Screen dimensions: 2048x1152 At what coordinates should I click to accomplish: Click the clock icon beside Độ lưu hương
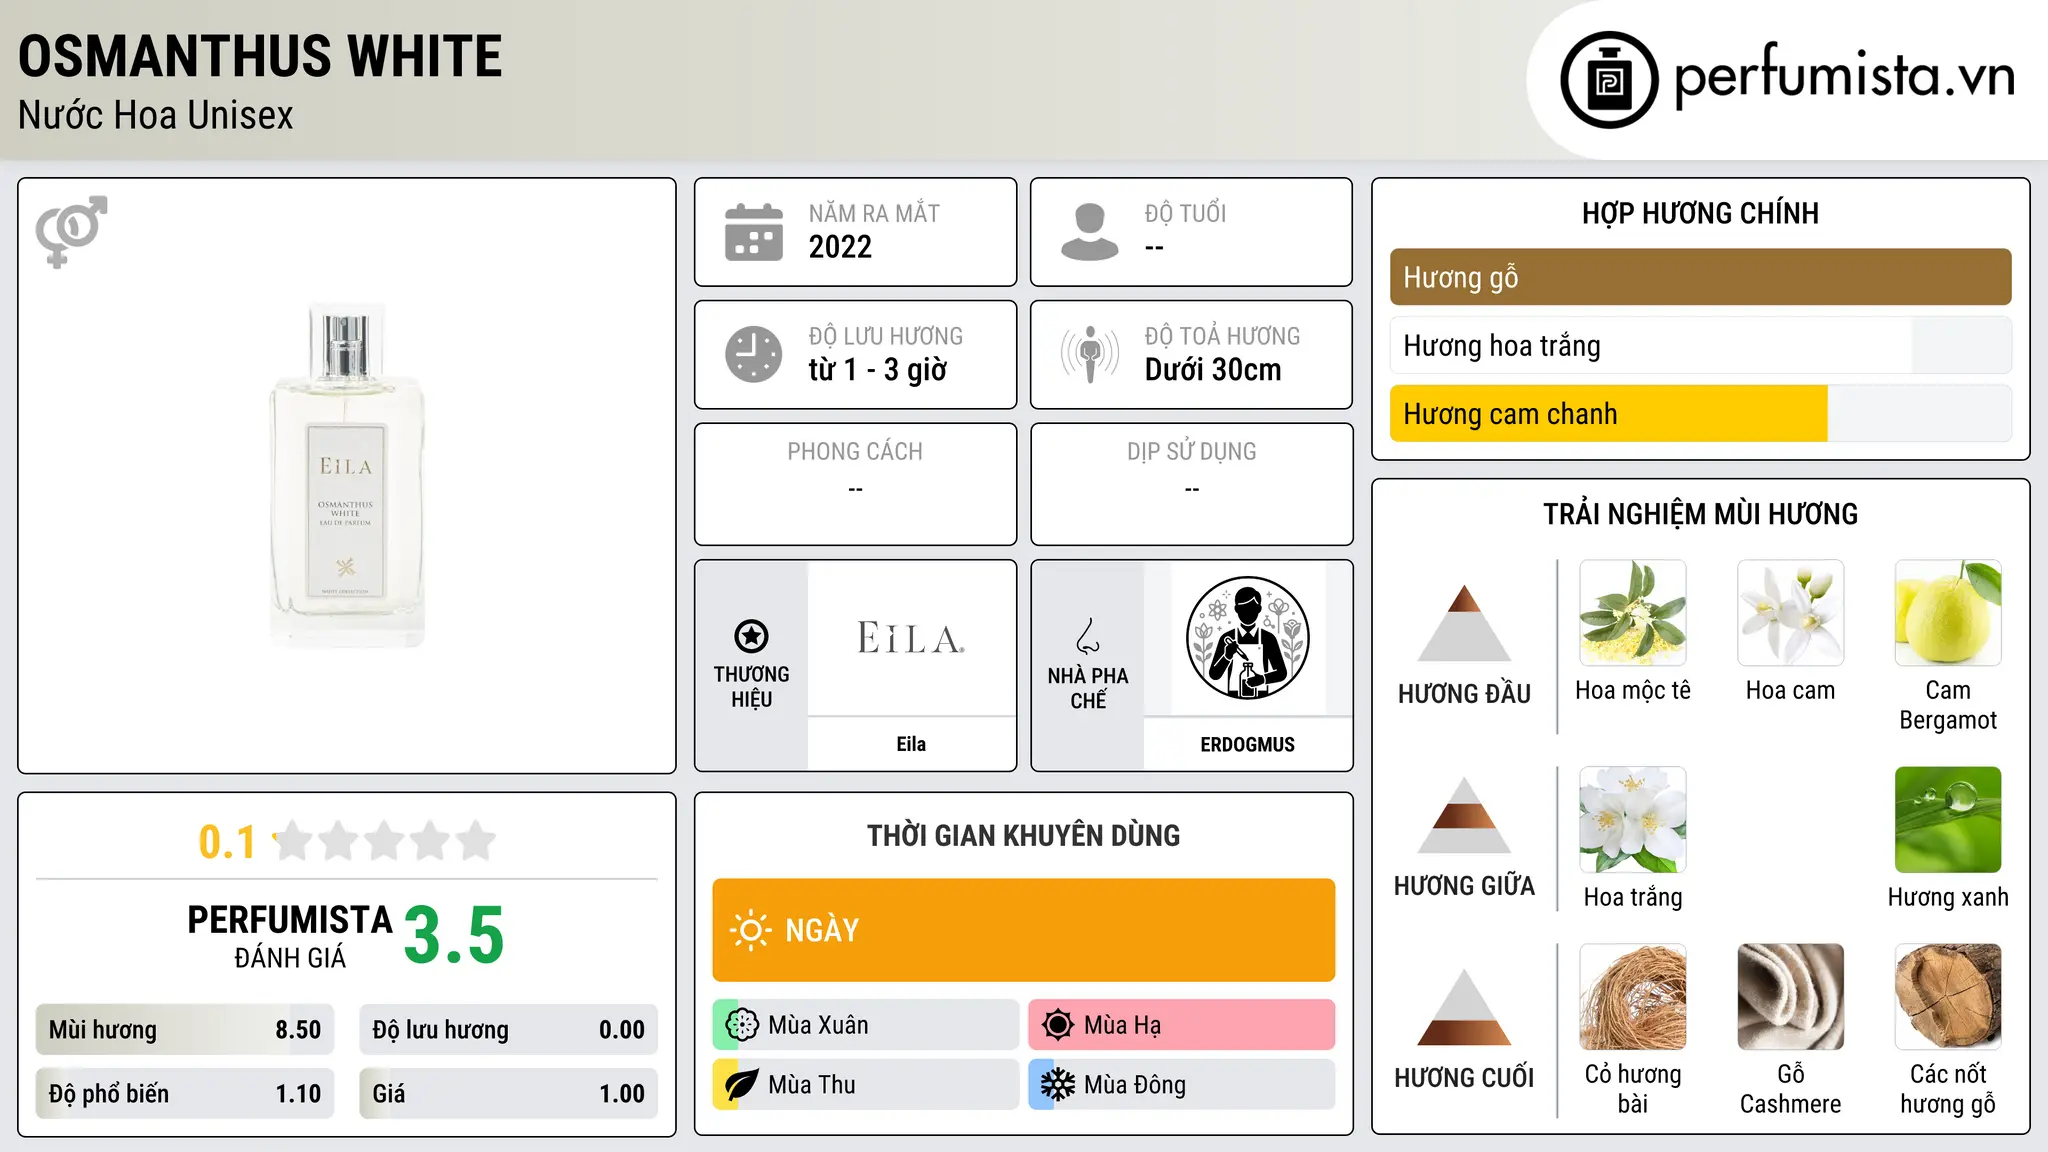coord(754,354)
